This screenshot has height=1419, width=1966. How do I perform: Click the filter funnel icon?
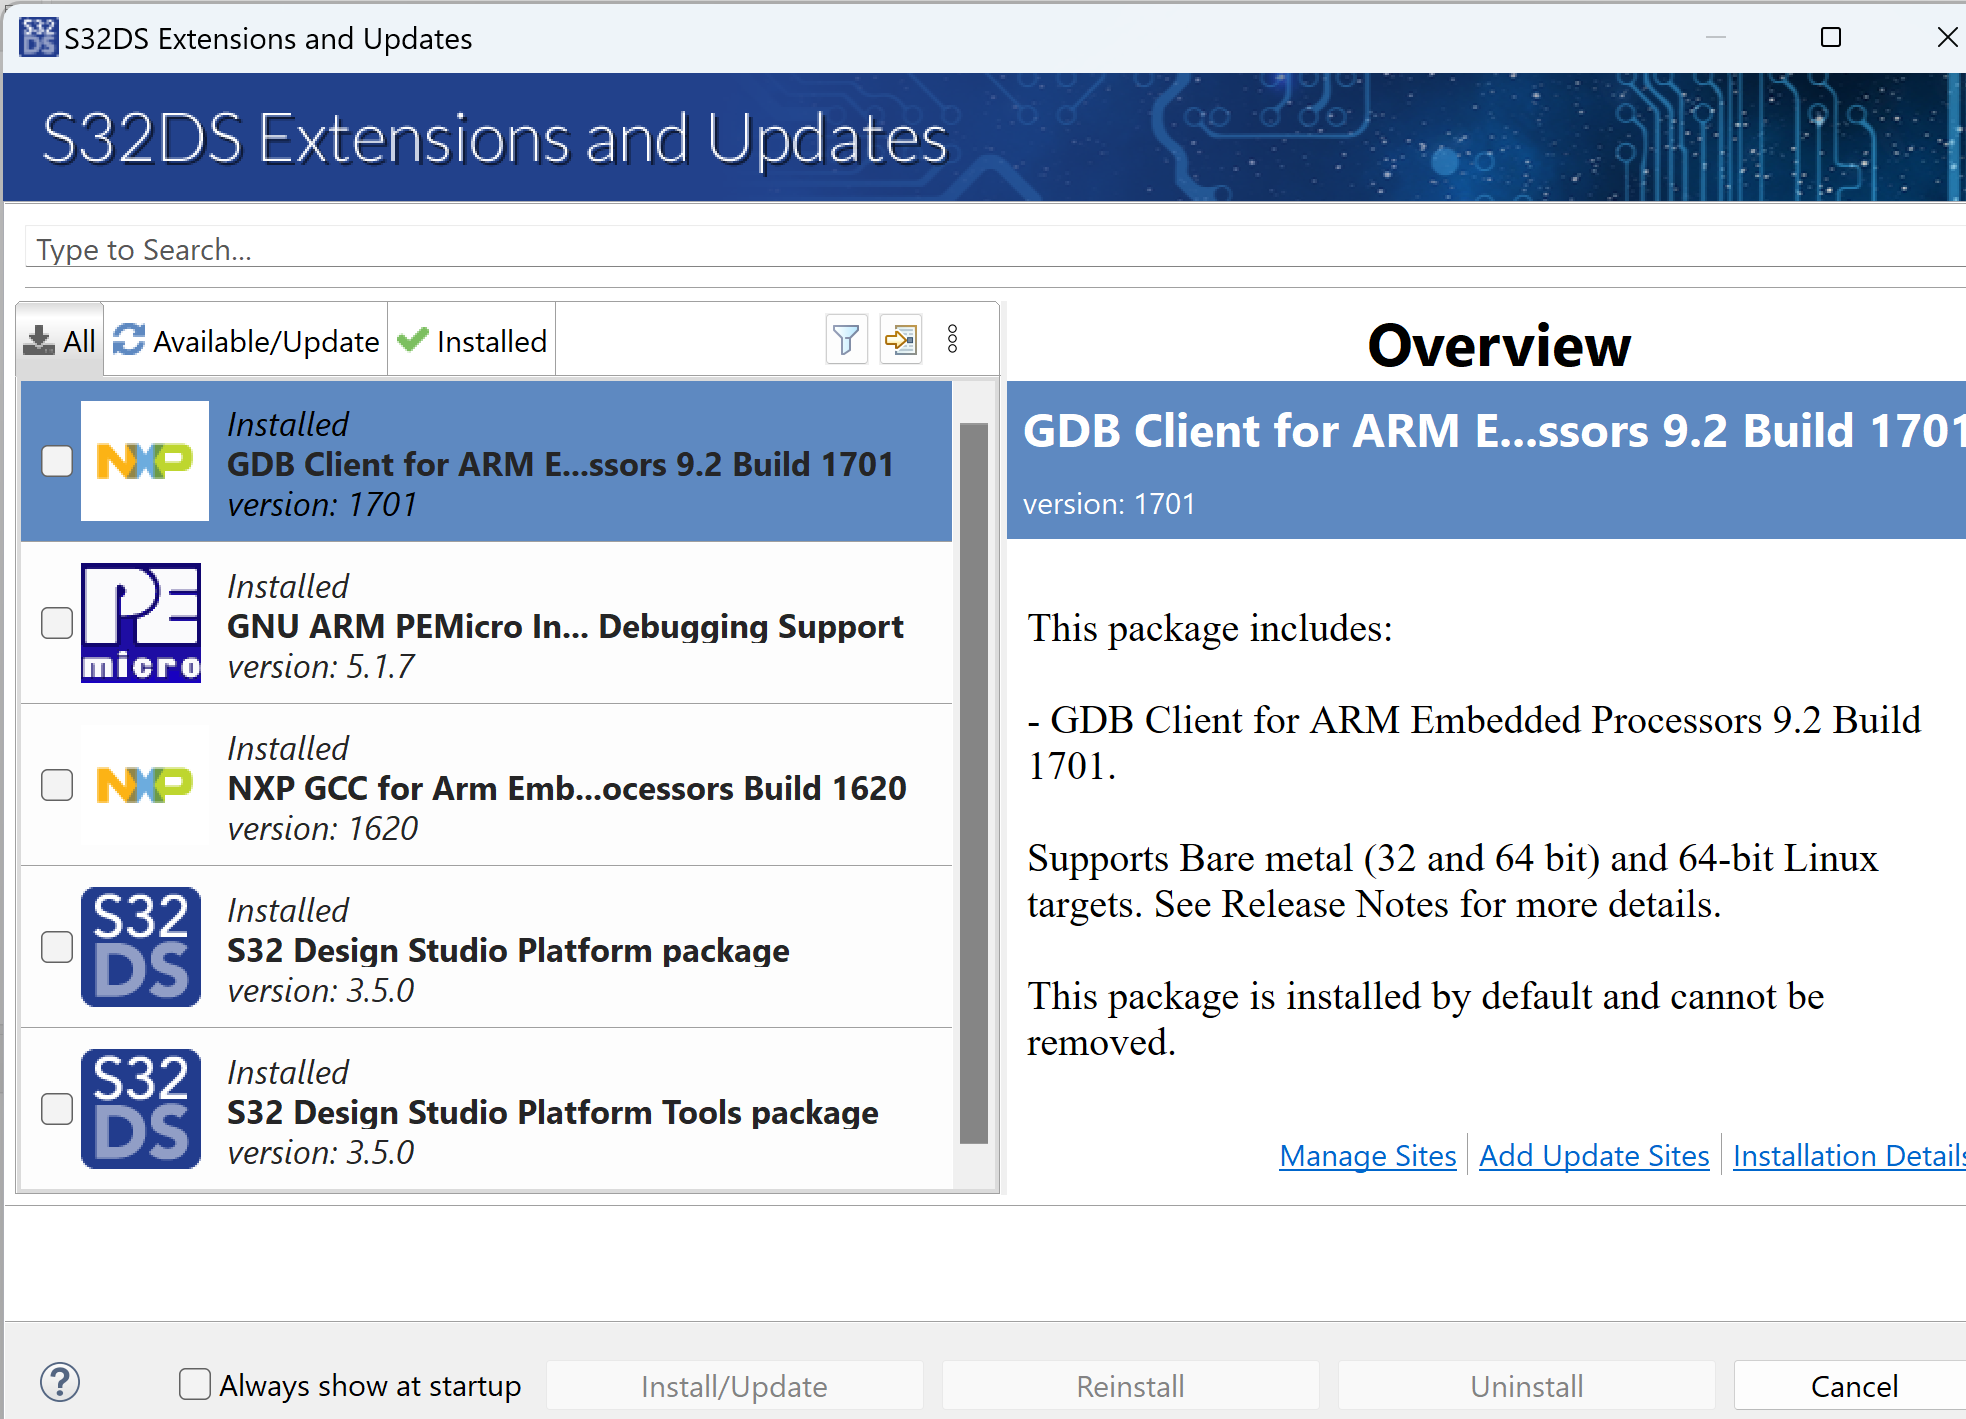846,340
